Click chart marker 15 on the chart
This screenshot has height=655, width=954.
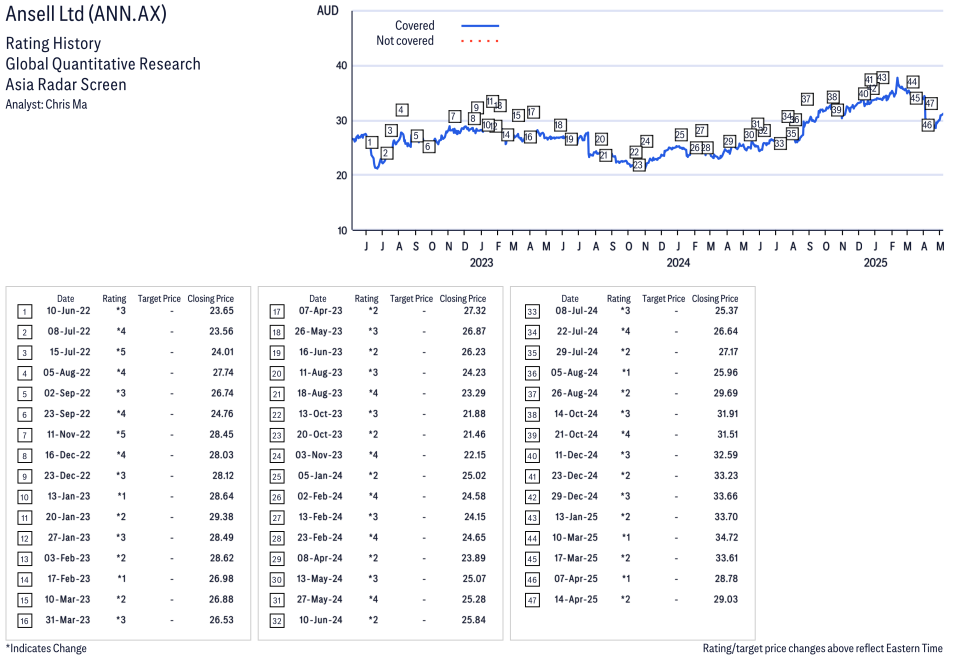(x=517, y=116)
